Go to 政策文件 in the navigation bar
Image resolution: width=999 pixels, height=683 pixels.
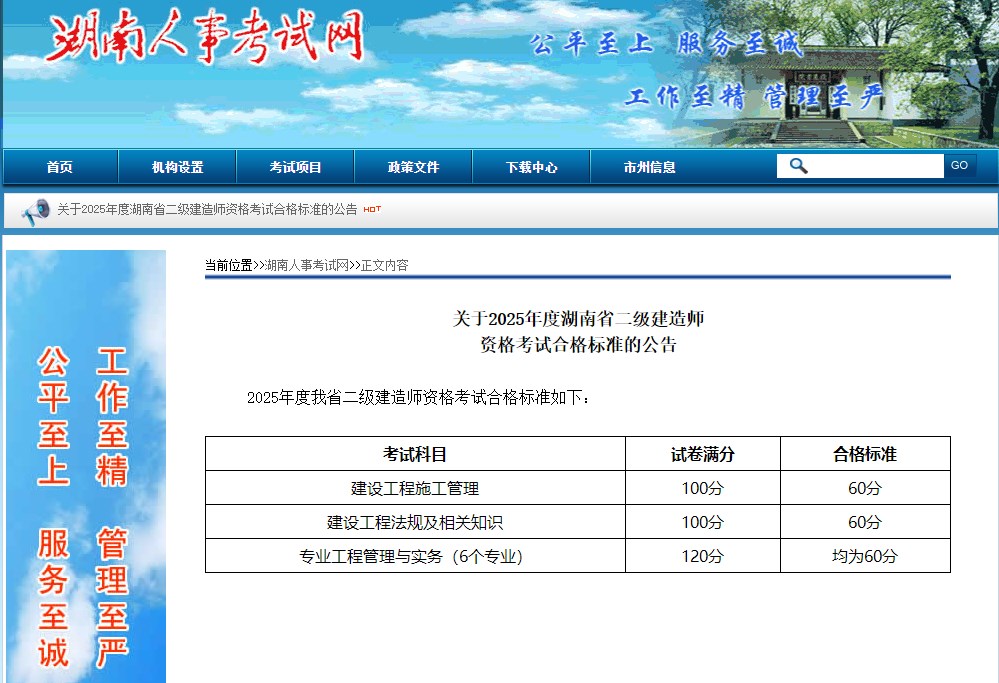tap(413, 167)
